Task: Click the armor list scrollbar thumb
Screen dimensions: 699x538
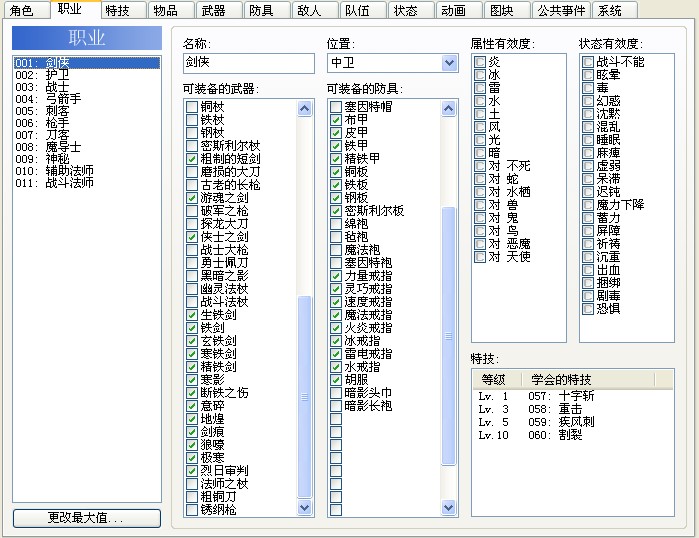Action: pos(448,336)
